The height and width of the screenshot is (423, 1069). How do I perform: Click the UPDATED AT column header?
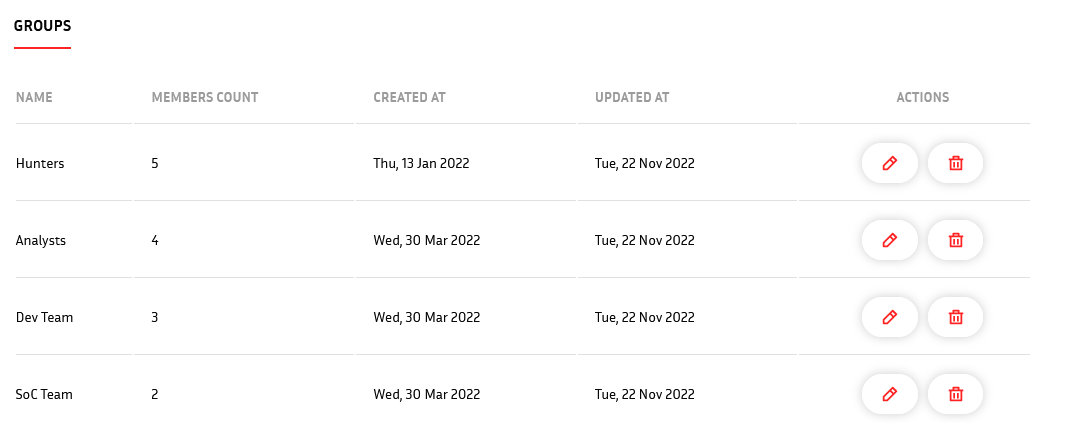[x=632, y=98]
